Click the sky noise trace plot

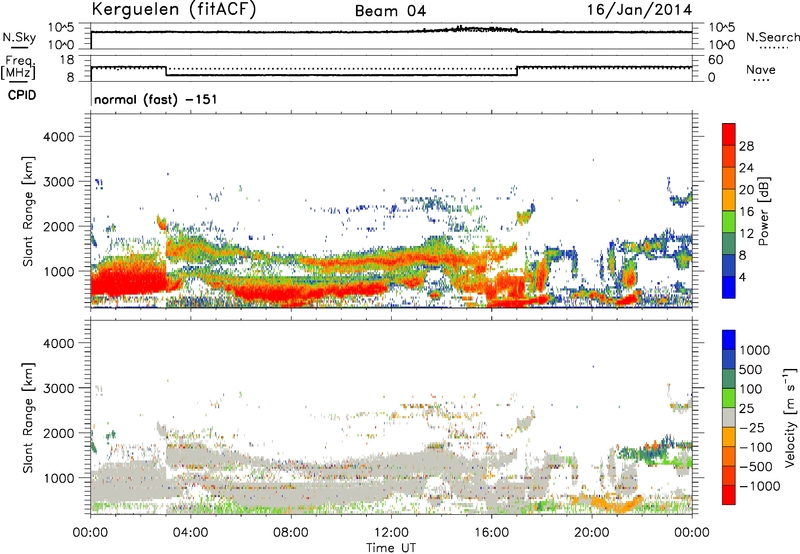391,36
